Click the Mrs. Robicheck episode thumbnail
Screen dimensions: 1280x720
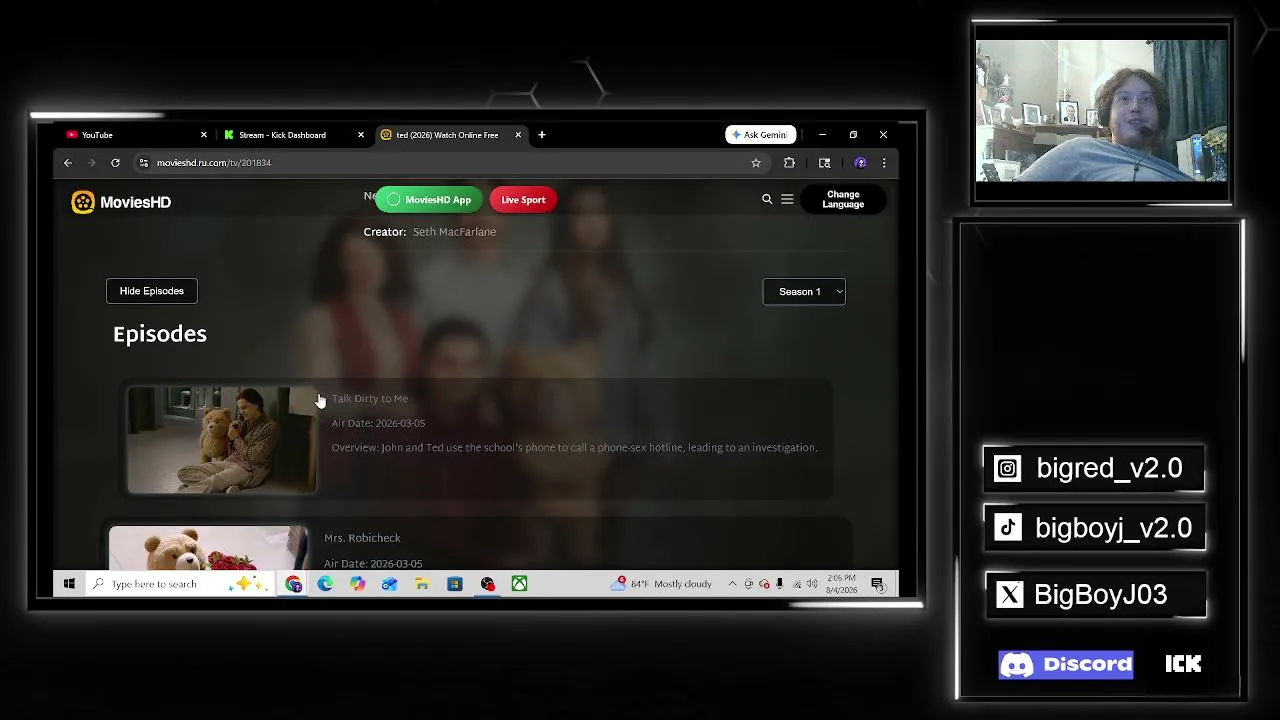208,547
